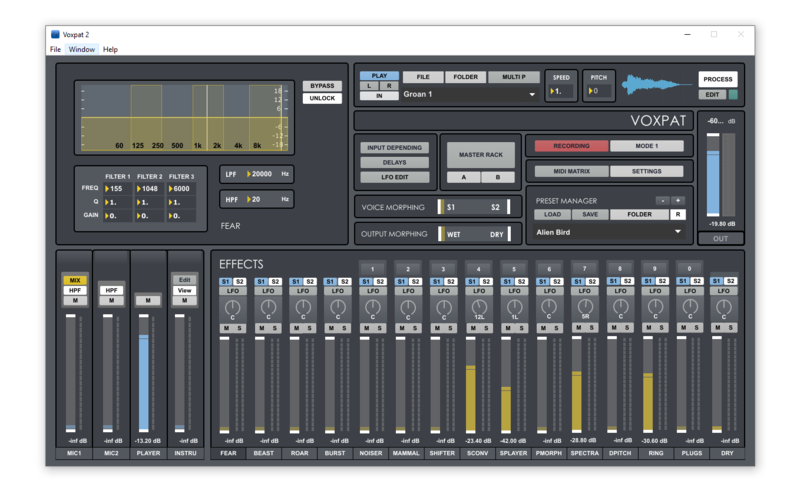
Task: Open the Window menu
Action: (x=82, y=49)
